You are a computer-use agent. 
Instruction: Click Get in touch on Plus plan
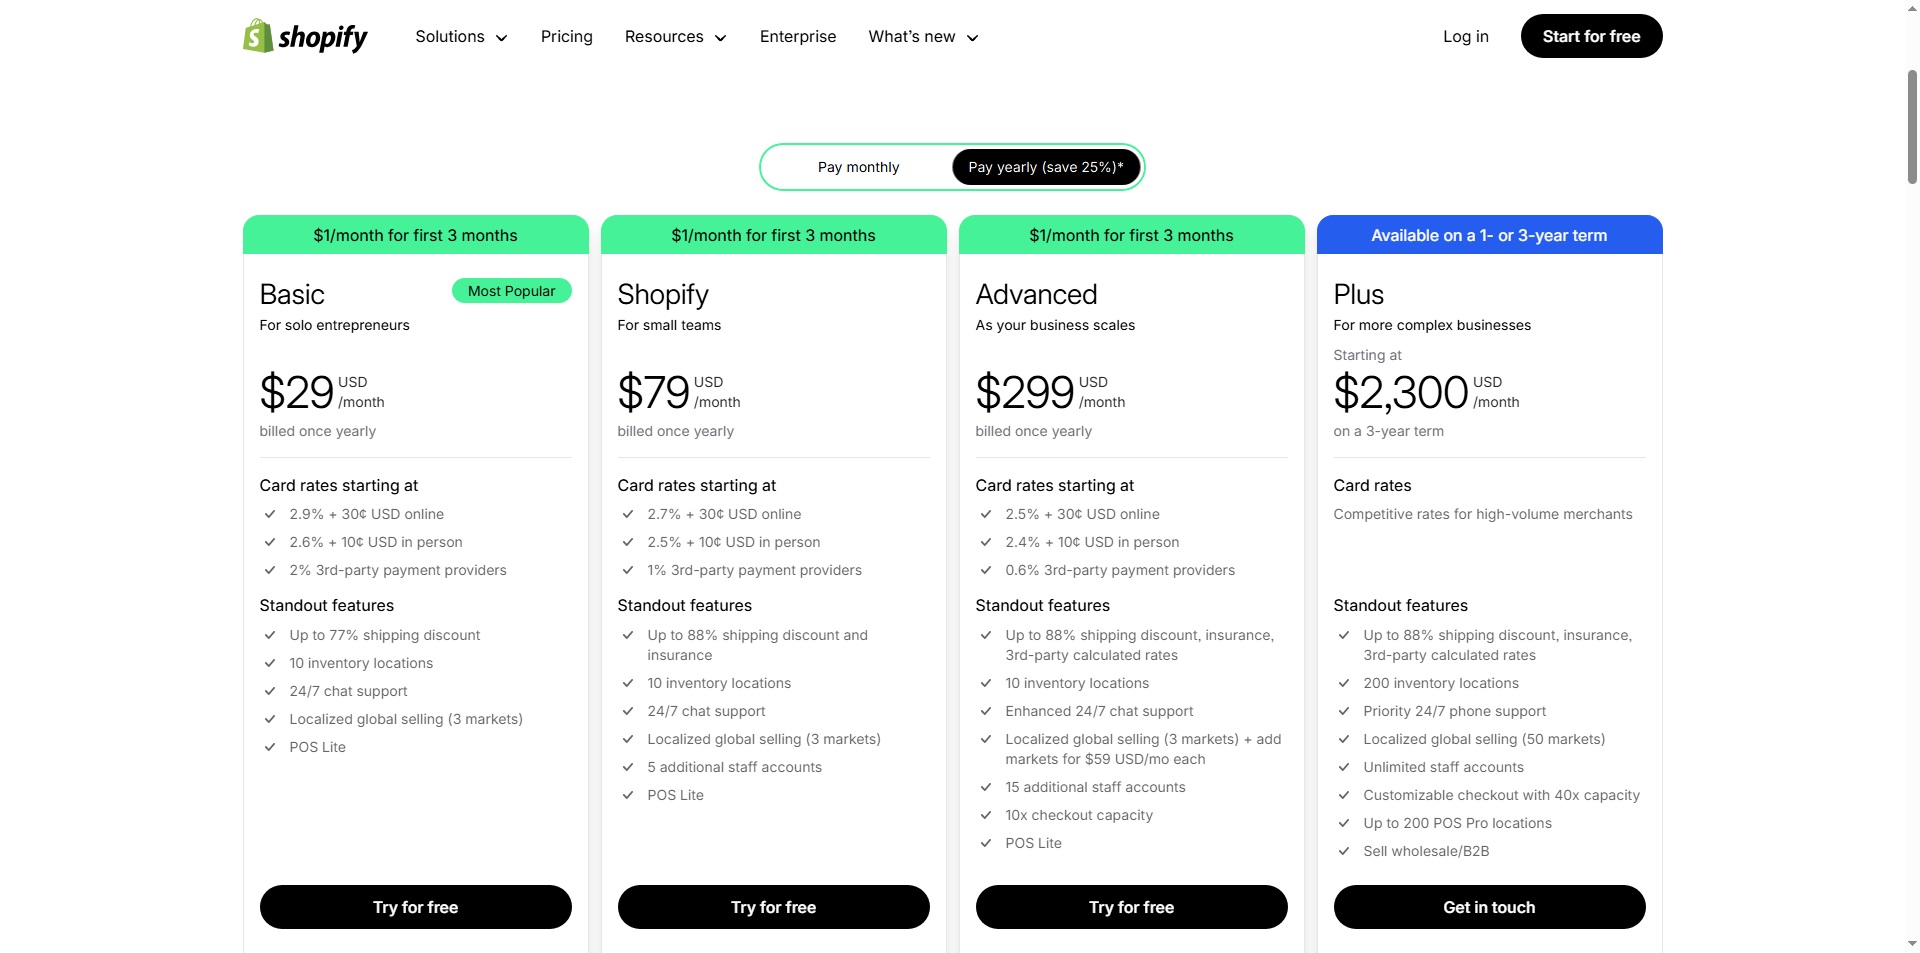pos(1489,907)
